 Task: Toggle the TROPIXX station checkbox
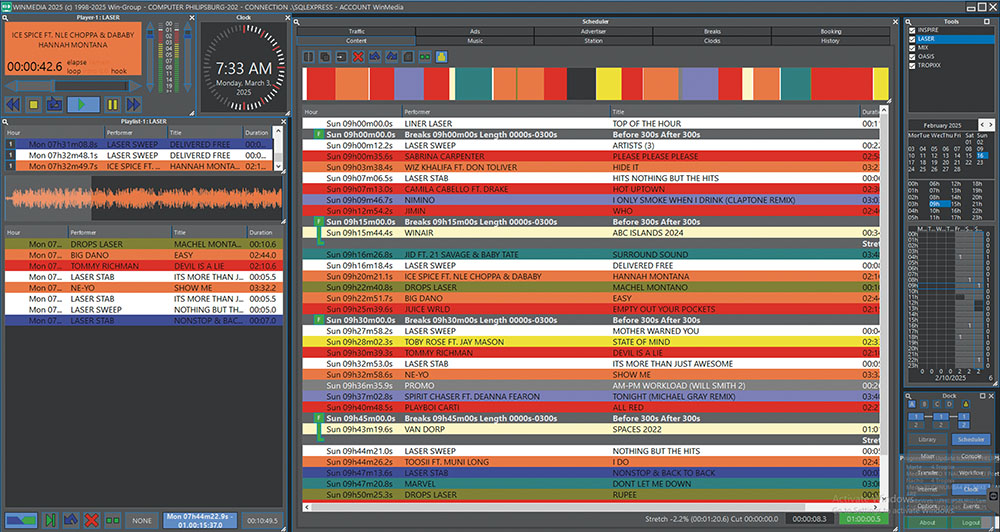912,65
